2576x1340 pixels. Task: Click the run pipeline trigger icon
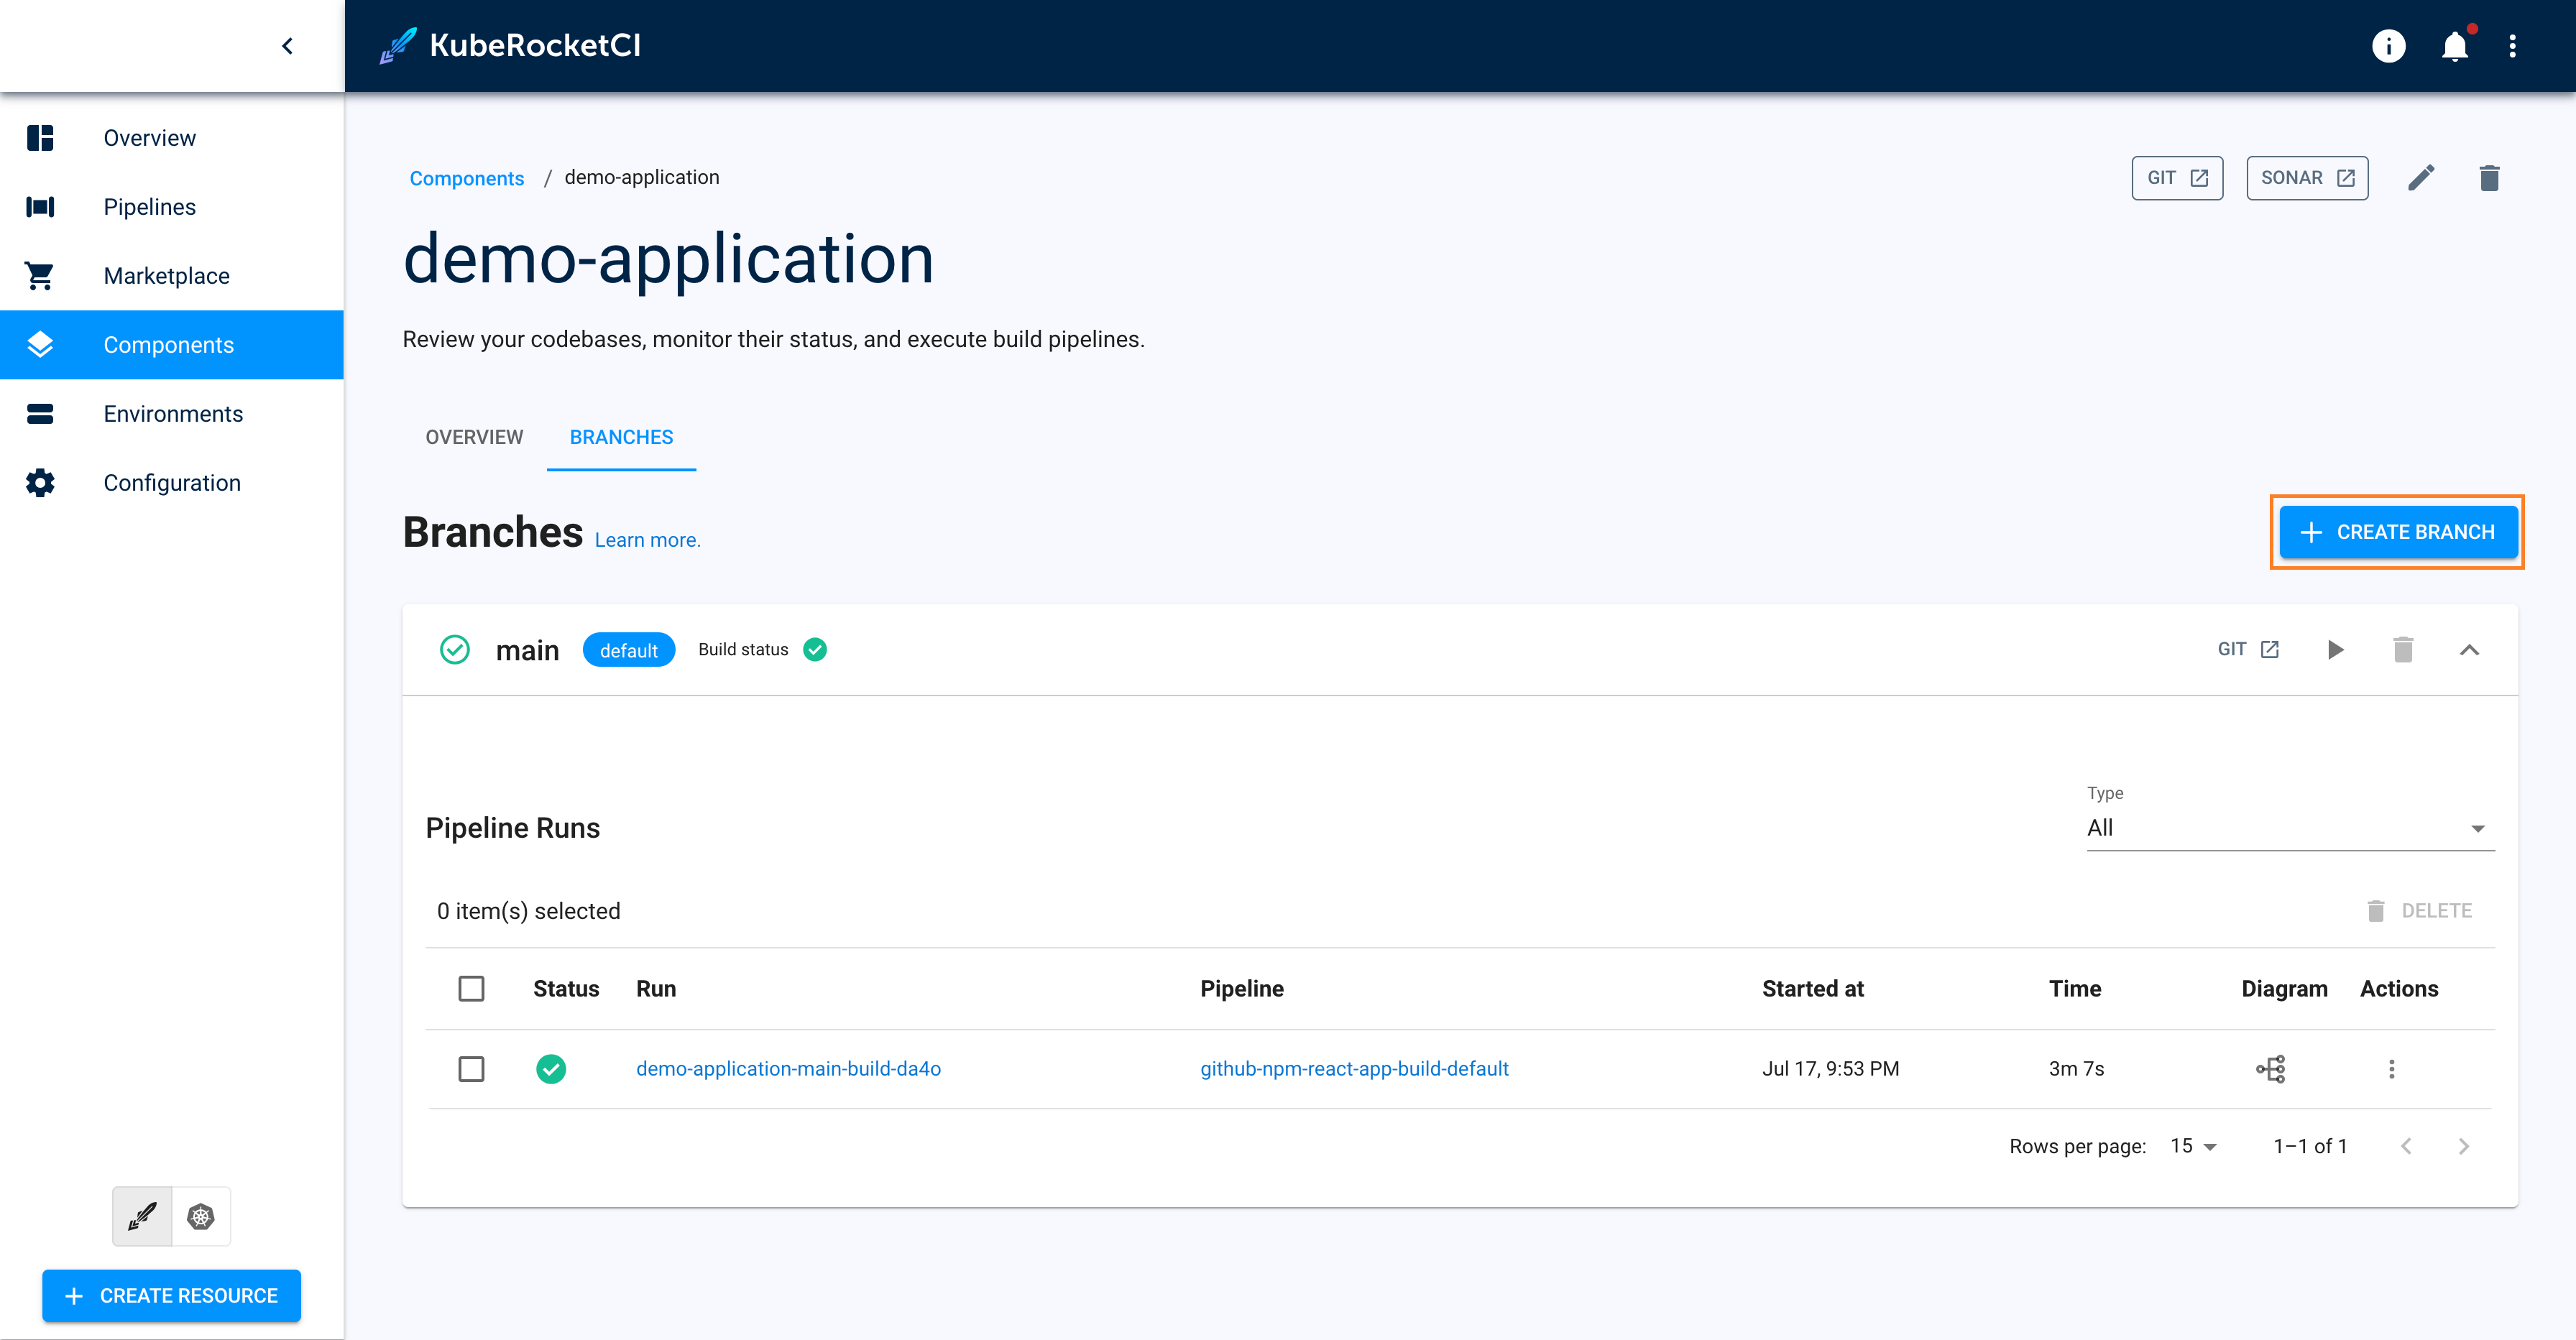point(2336,649)
